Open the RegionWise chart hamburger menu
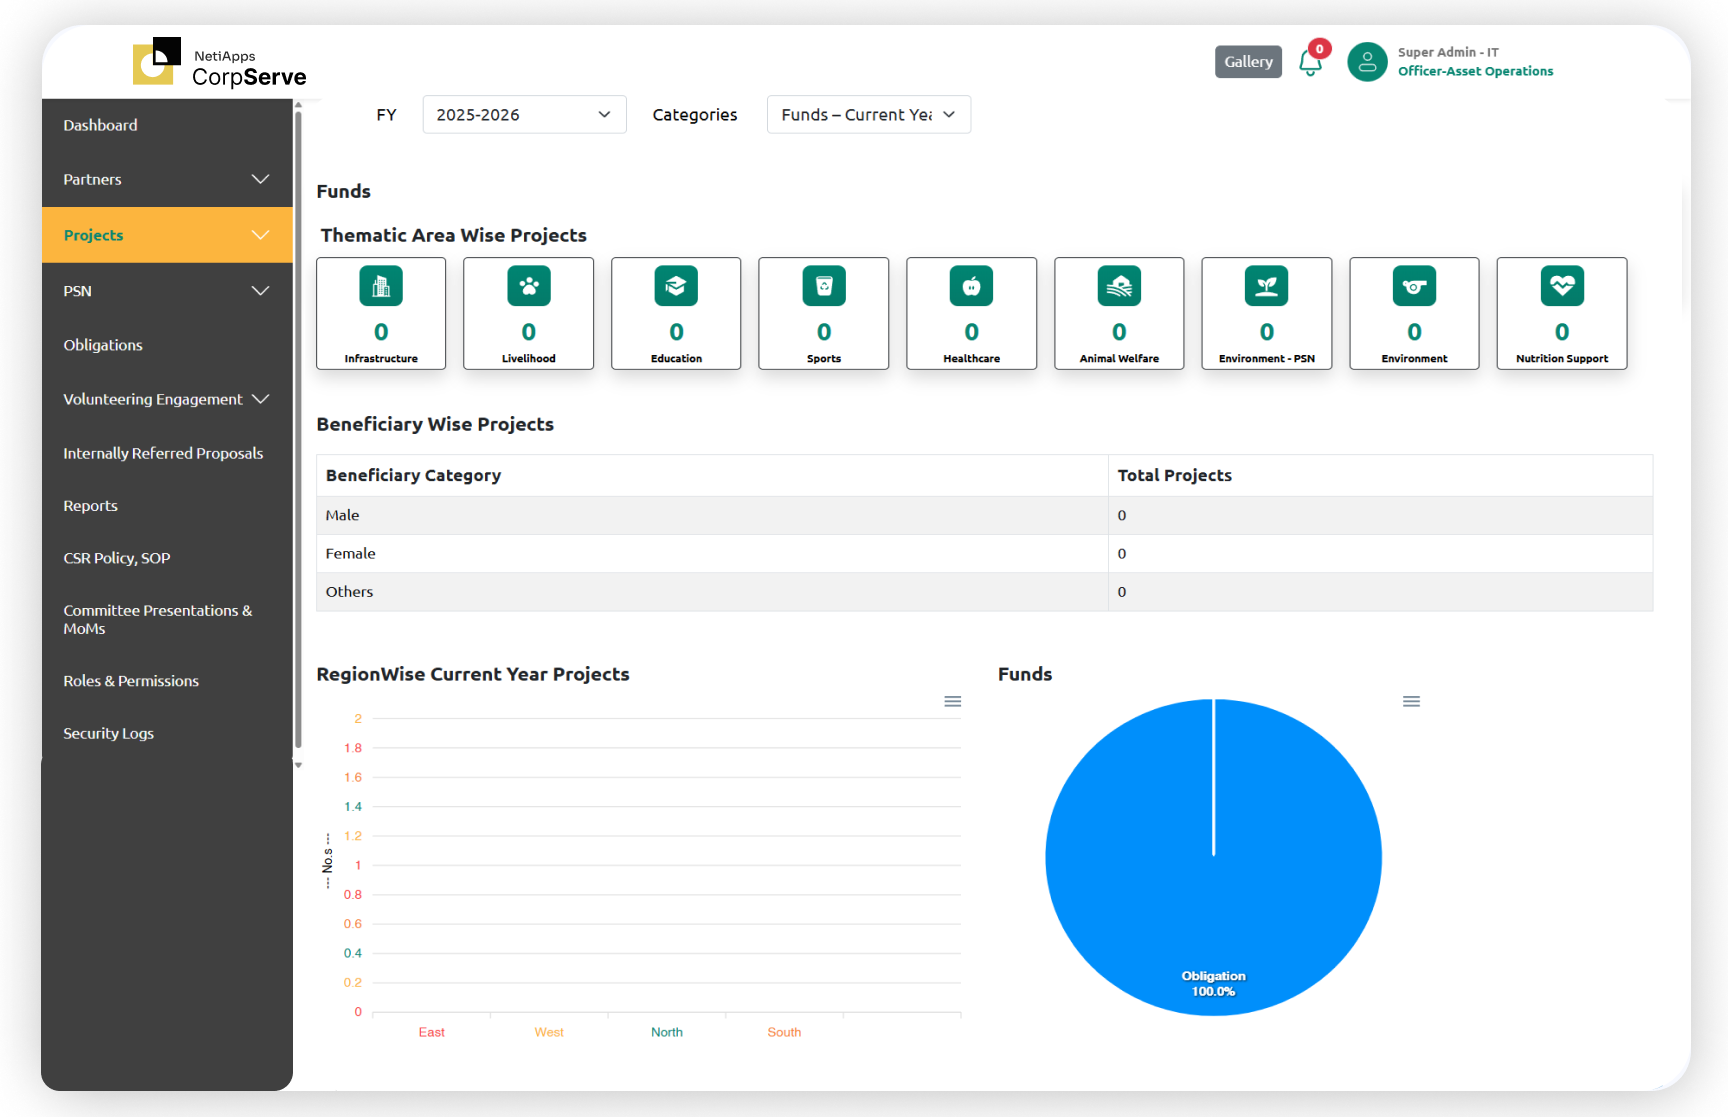1728x1117 pixels. click(952, 702)
